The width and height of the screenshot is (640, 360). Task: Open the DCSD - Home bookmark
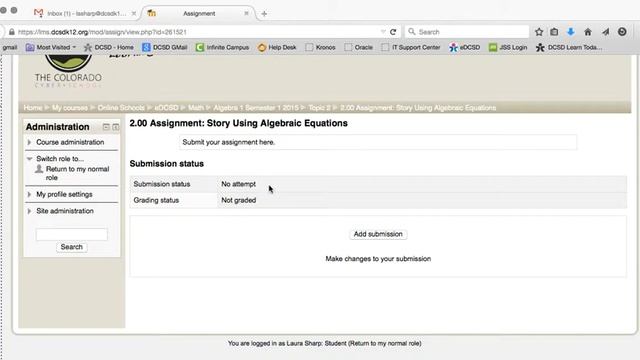[109, 47]
